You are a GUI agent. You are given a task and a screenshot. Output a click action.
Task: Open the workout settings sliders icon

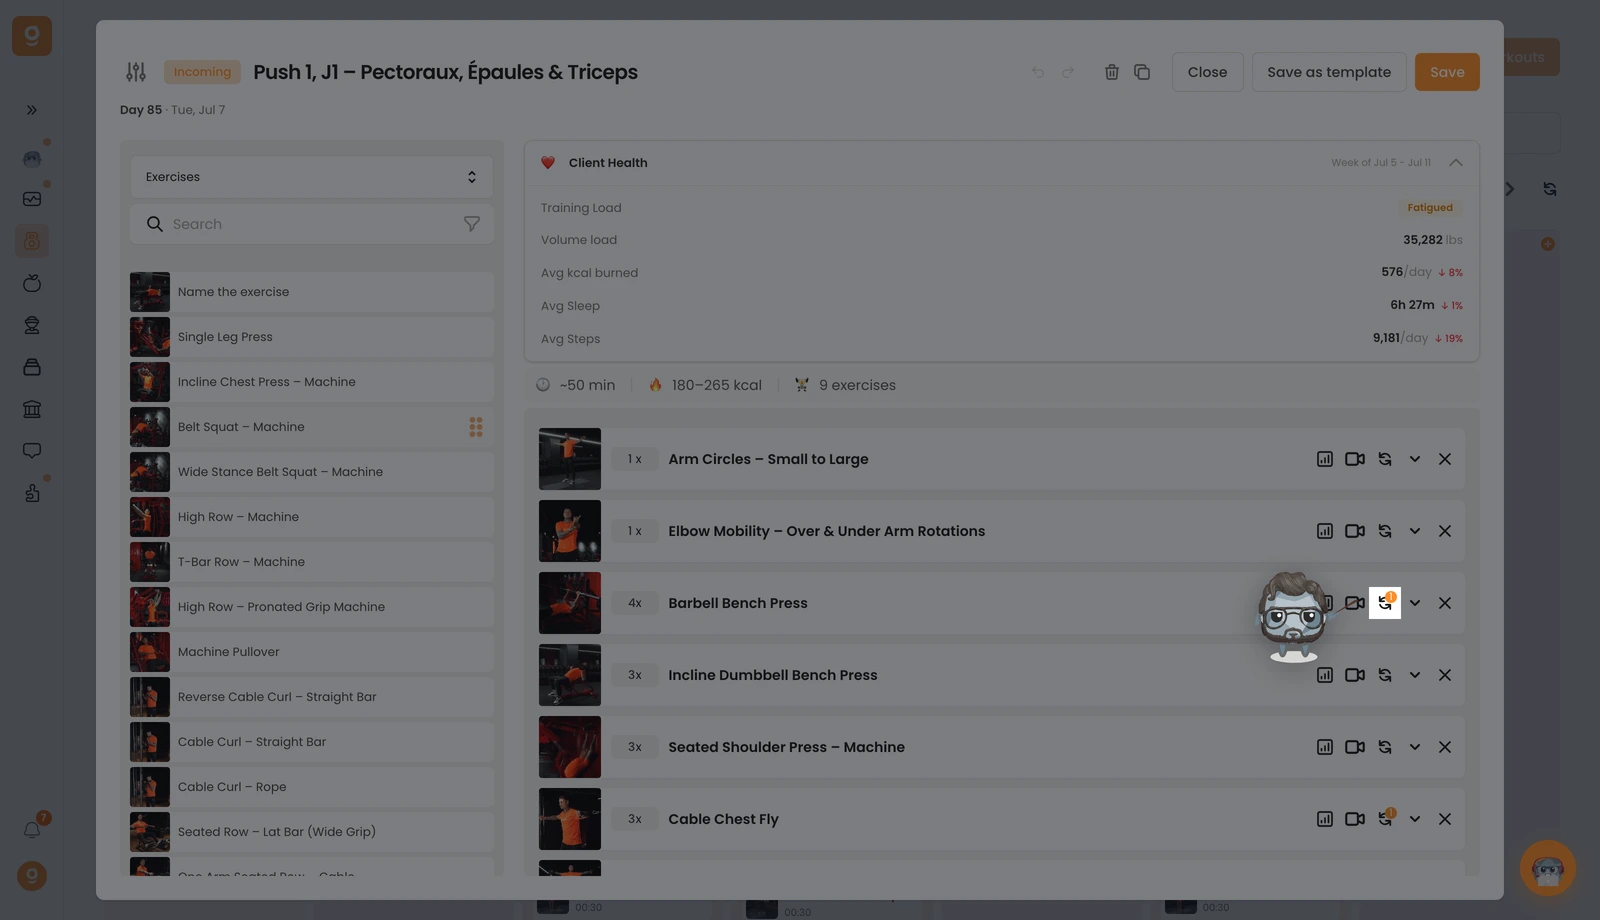click(x=136, y=72)
